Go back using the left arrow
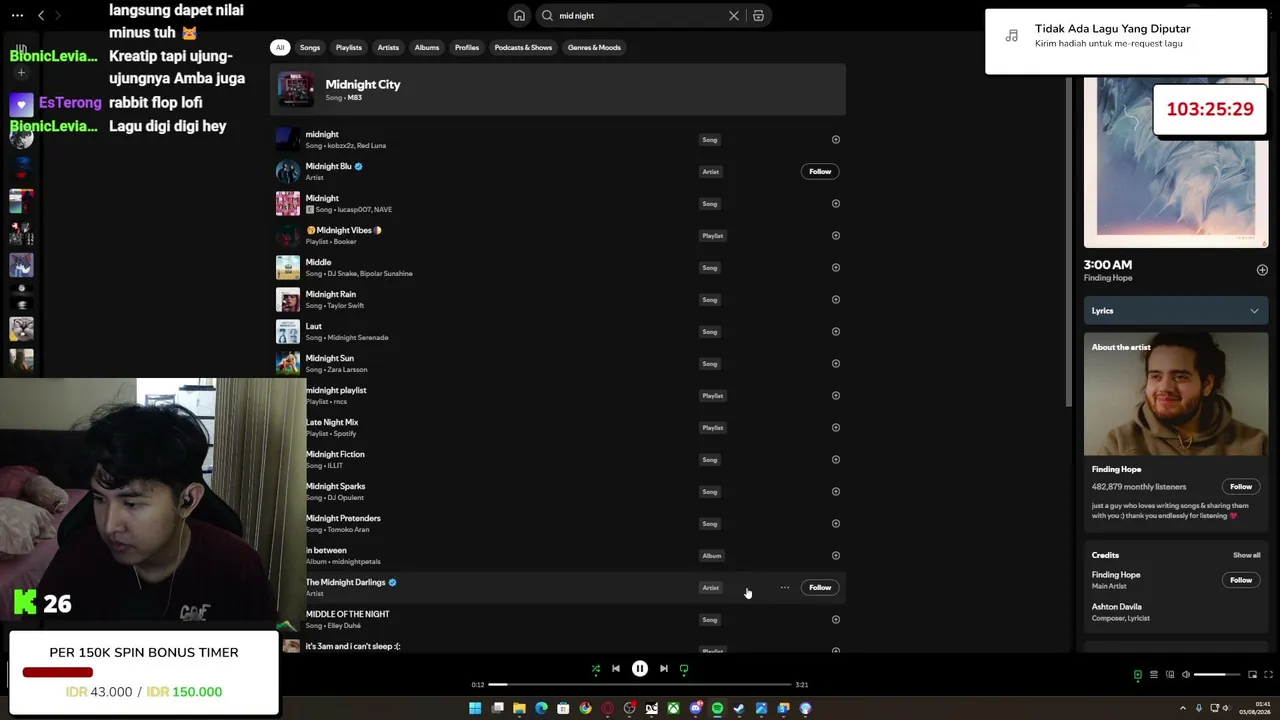The image size is (1280, 720). (x=41, y=15)
